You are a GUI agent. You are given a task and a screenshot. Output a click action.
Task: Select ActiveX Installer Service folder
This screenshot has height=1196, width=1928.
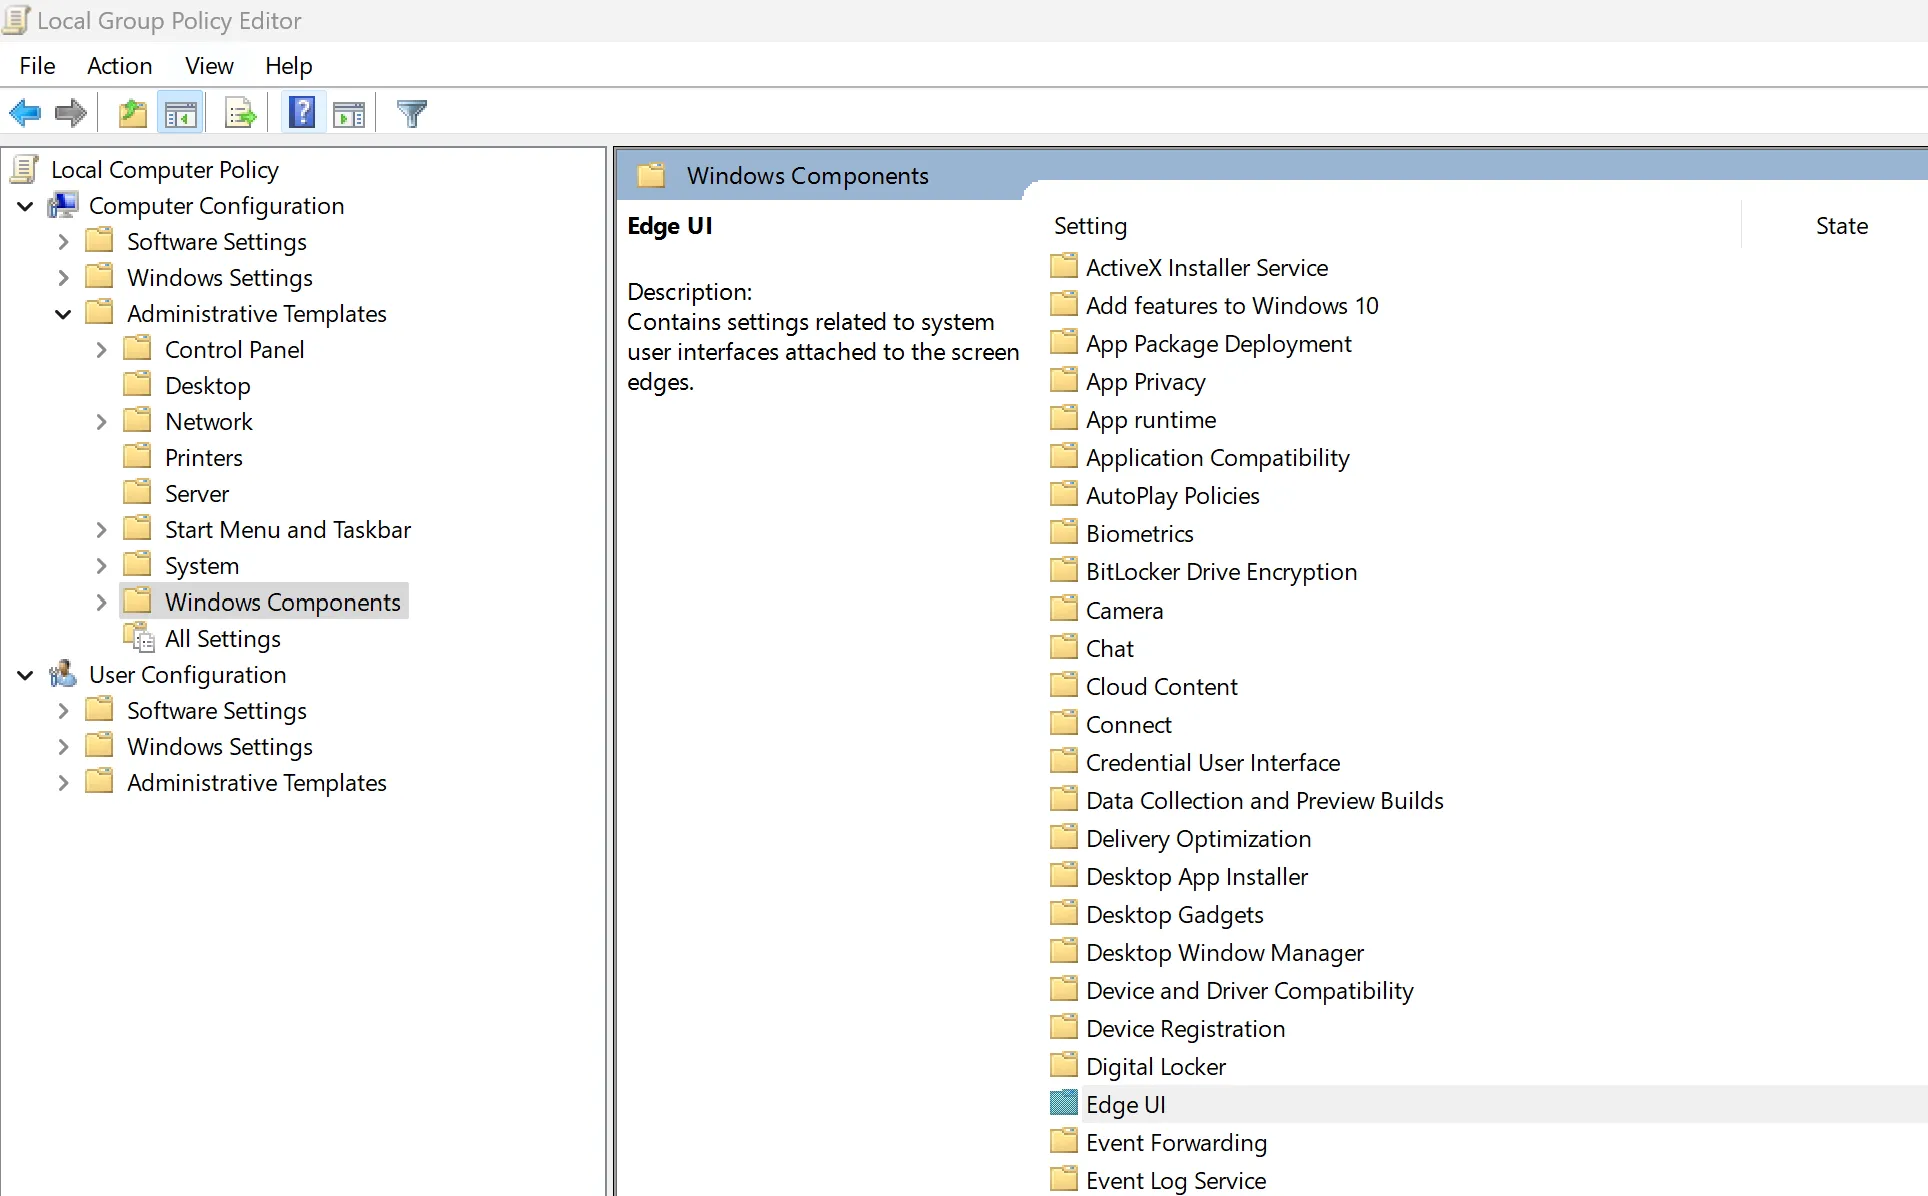(x=1207, y=267)
